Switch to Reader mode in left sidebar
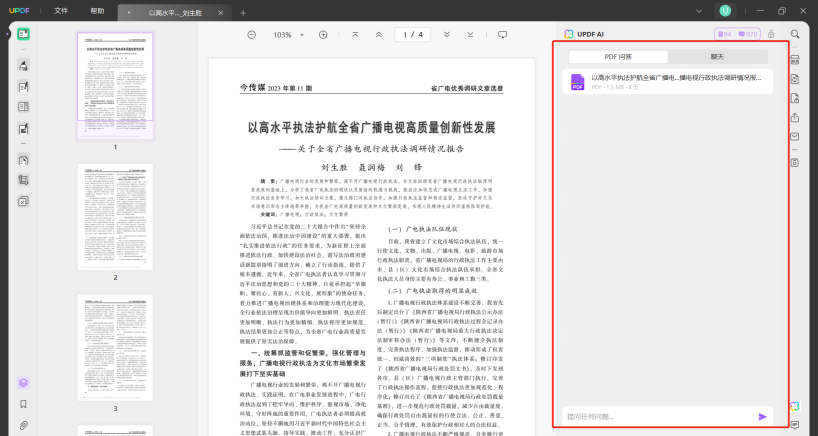This screenshot has width=818, height=436. pos(23,34)
